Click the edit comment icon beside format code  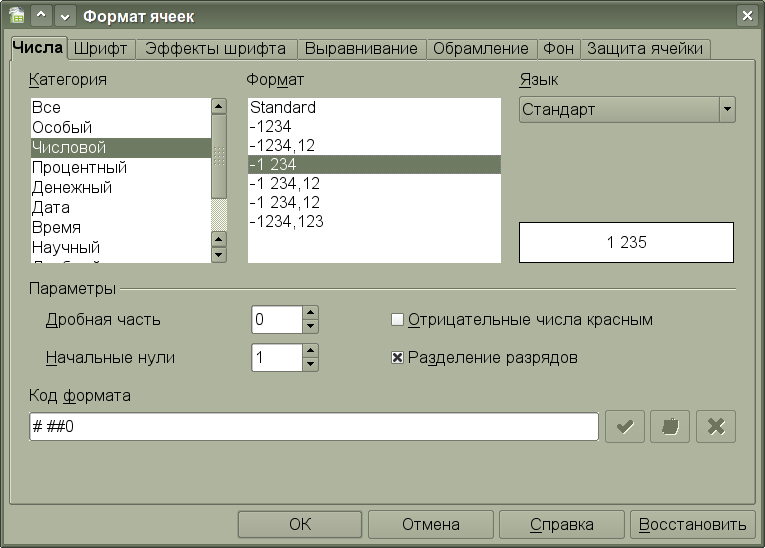pyautogui.click(x=670, y=426)
